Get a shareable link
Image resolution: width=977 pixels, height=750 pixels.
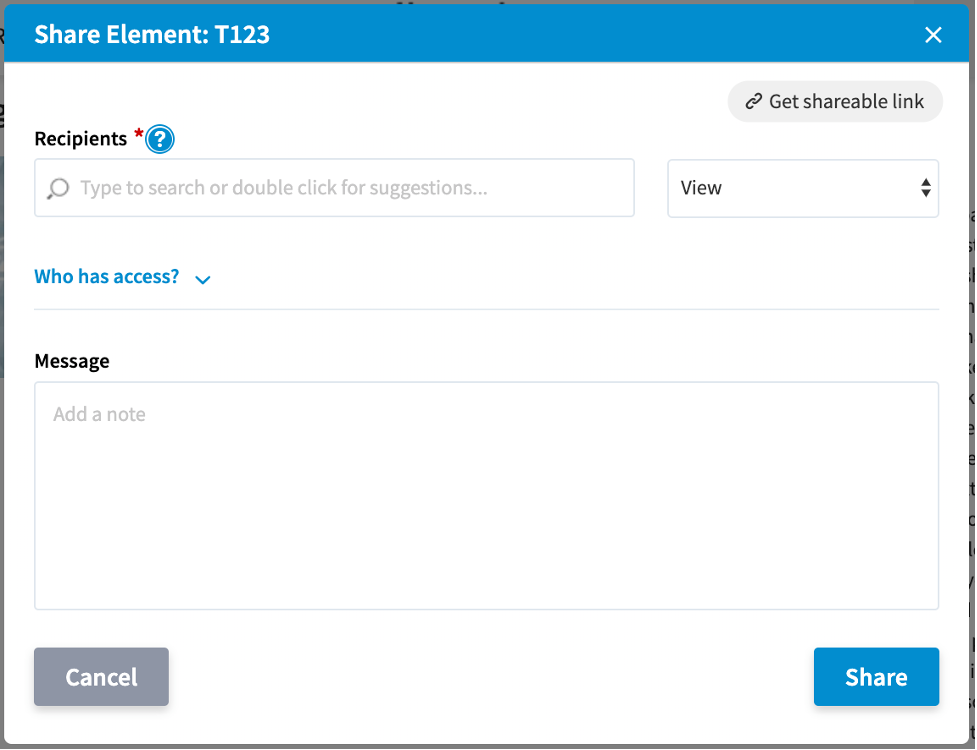[835, 102]
